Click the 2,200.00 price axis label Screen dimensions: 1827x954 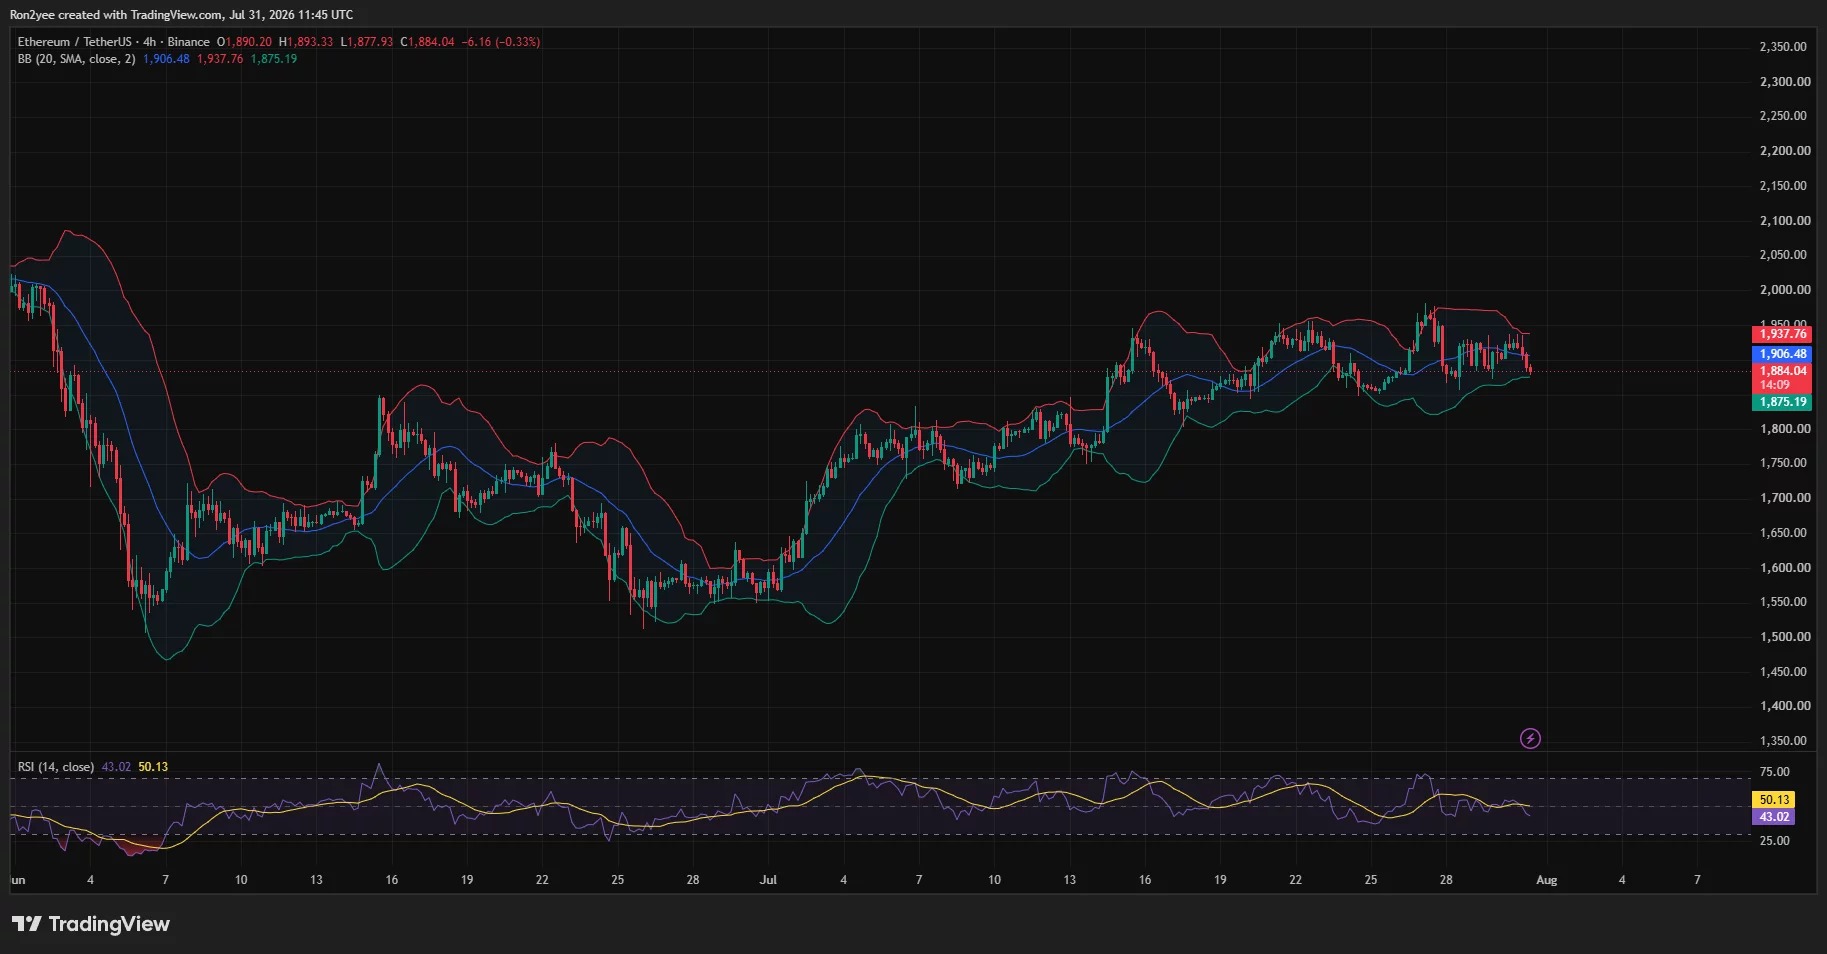click(1785, 151)
